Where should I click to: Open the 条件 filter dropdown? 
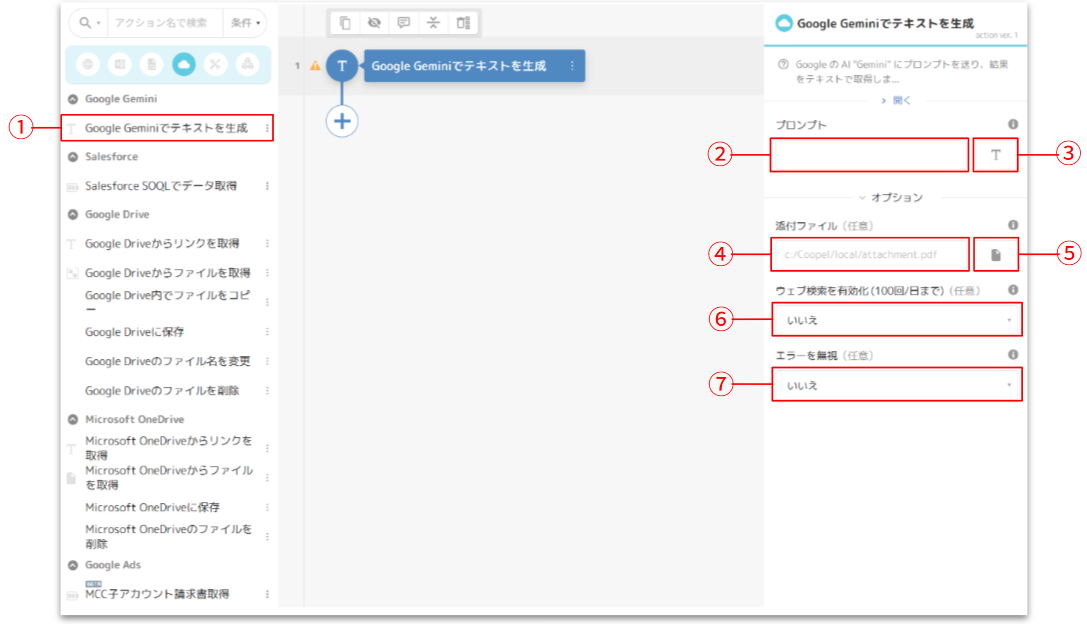[245, 23]
